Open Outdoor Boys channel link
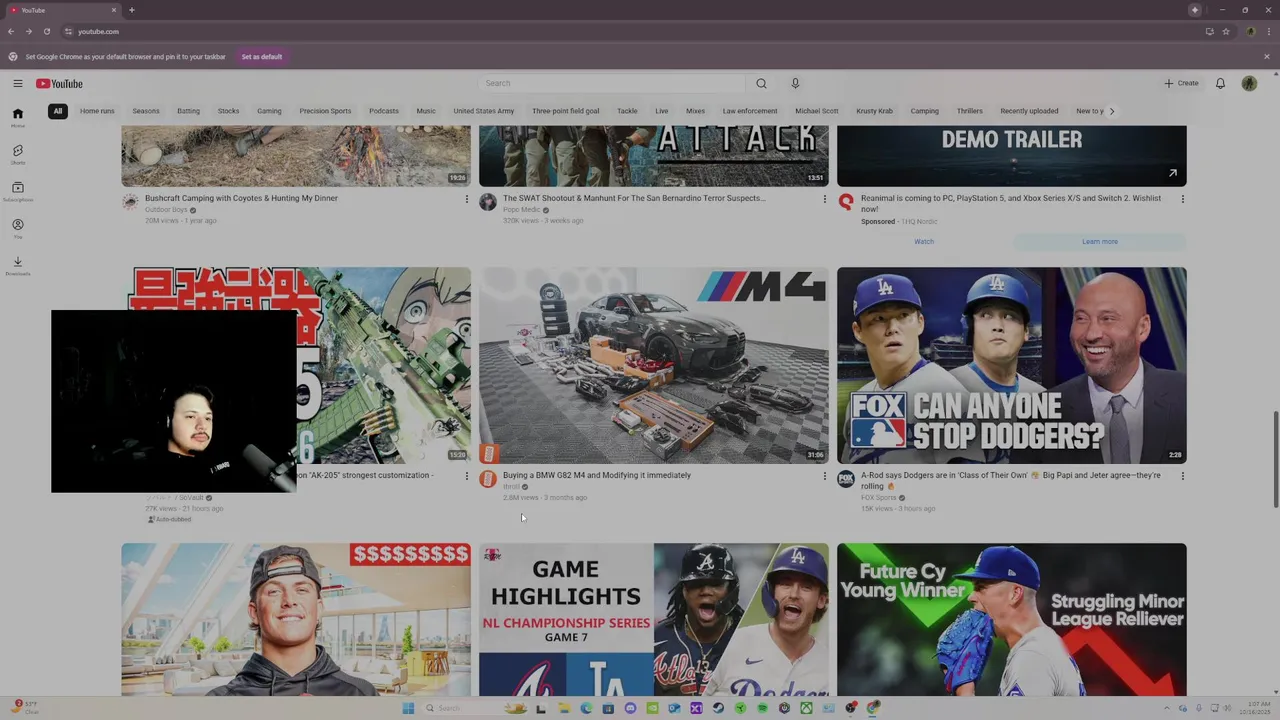Viewport: 1280px width, 720px height. click(166, 210)
